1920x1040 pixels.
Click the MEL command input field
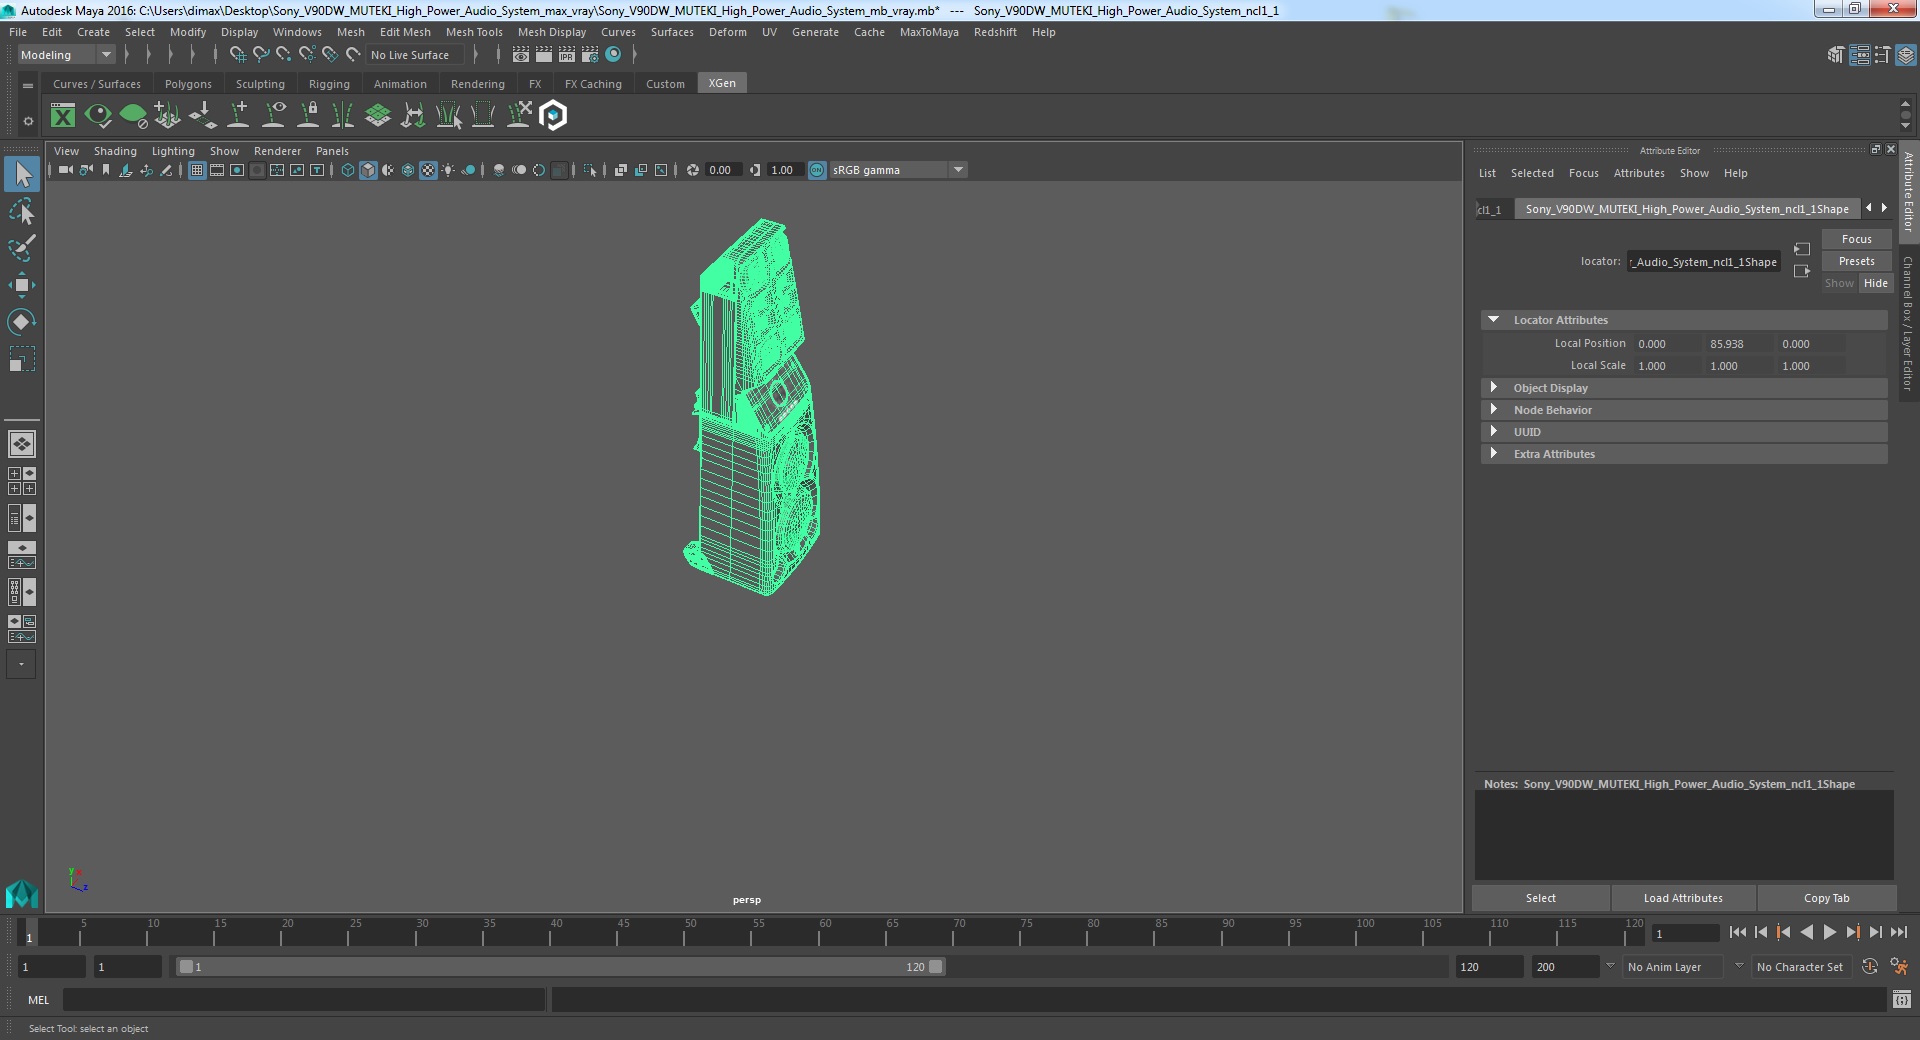coord(304,999)
